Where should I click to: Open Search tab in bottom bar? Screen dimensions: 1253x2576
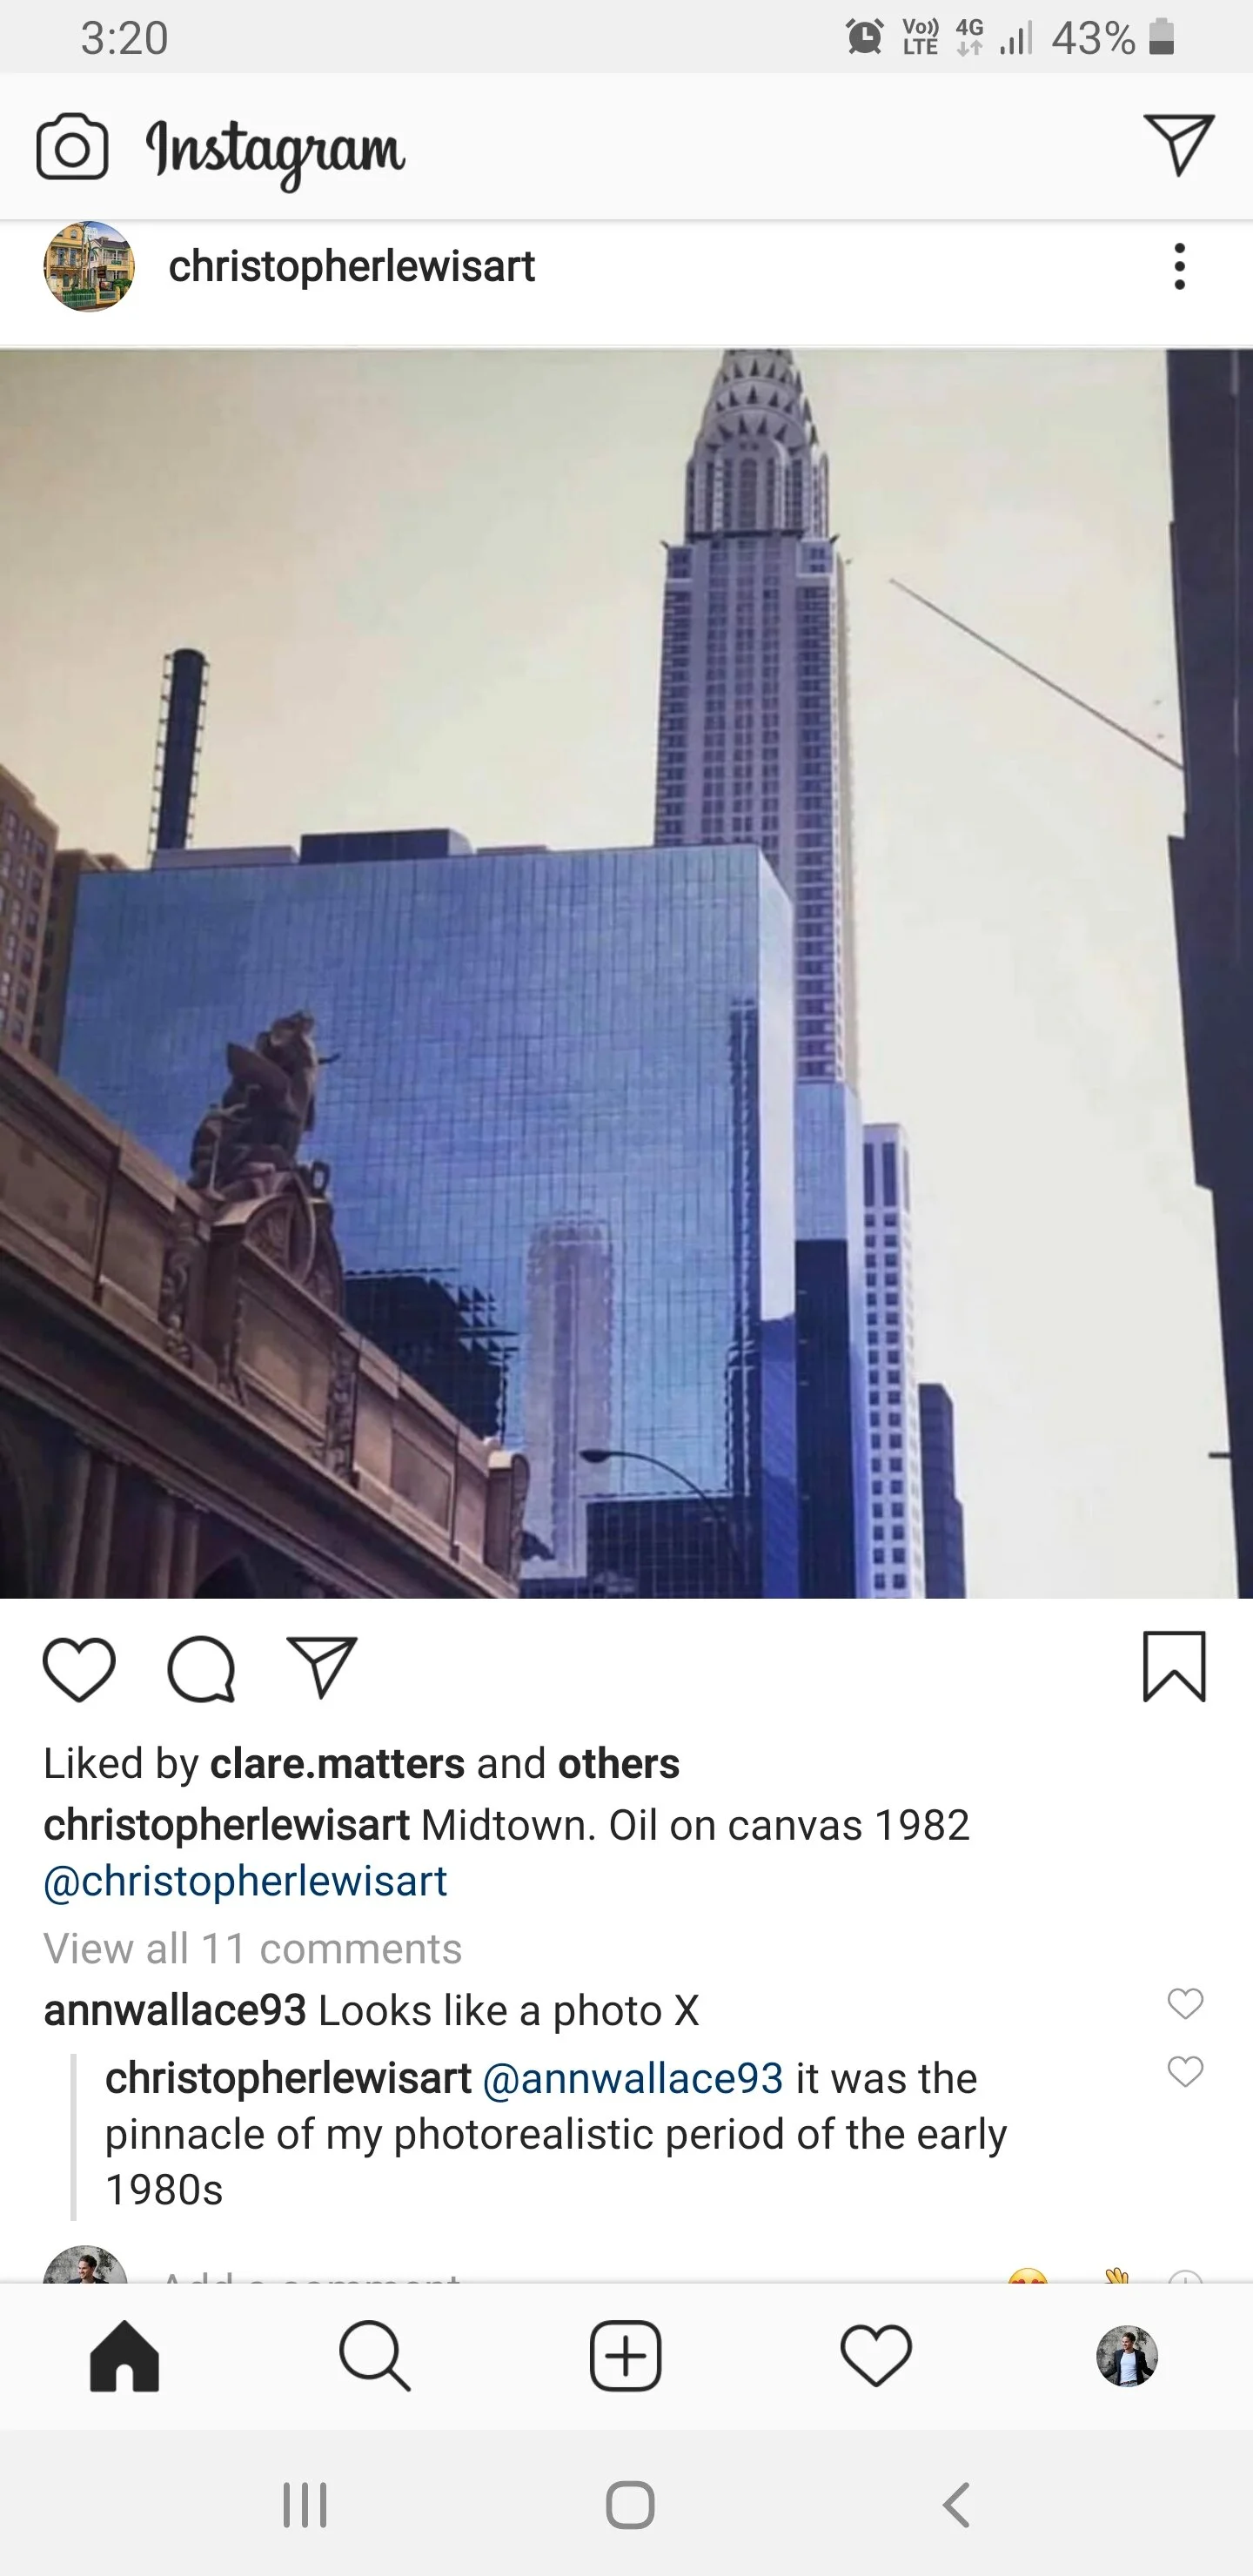point(375,2356)
